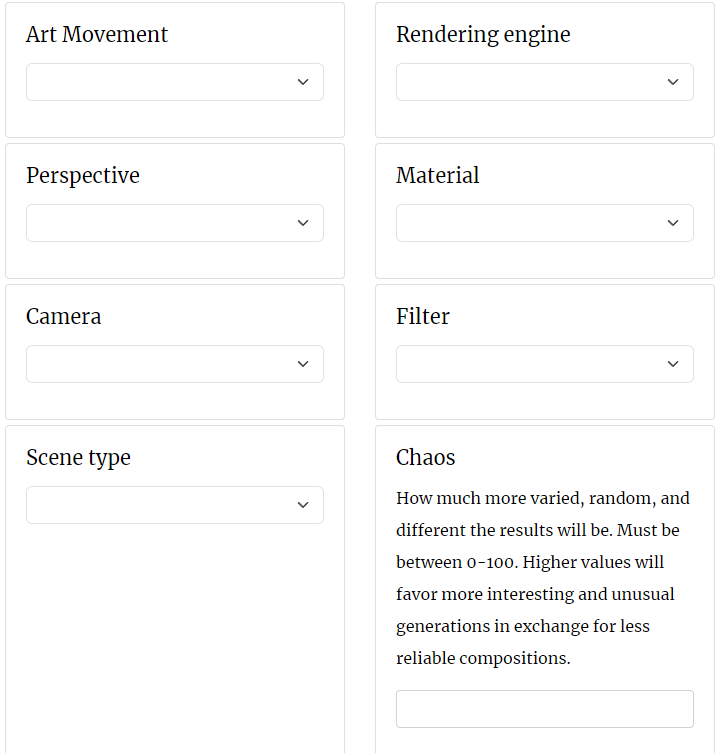Expand the Camera dropdown field
Image resolution: width=720 pixels, height=753 pixels.
click(175, 364)
